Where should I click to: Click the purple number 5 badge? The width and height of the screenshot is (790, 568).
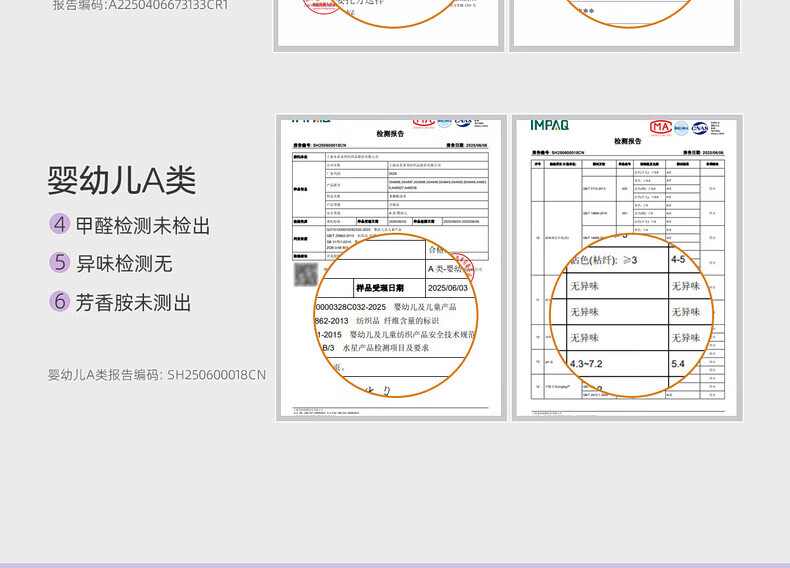click(60, 263)
